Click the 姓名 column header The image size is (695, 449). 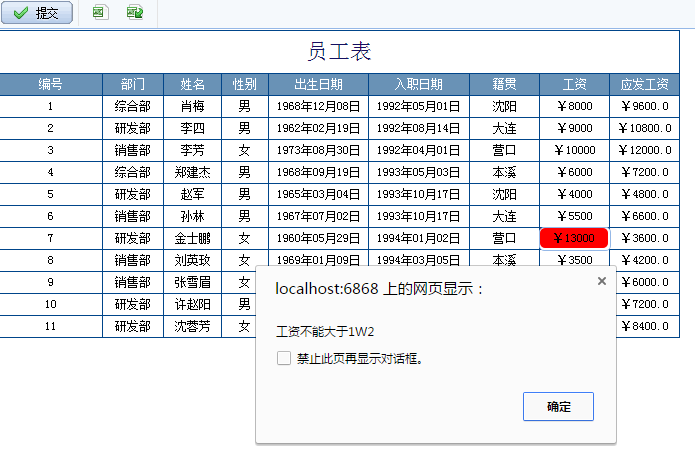coord(192,84)
